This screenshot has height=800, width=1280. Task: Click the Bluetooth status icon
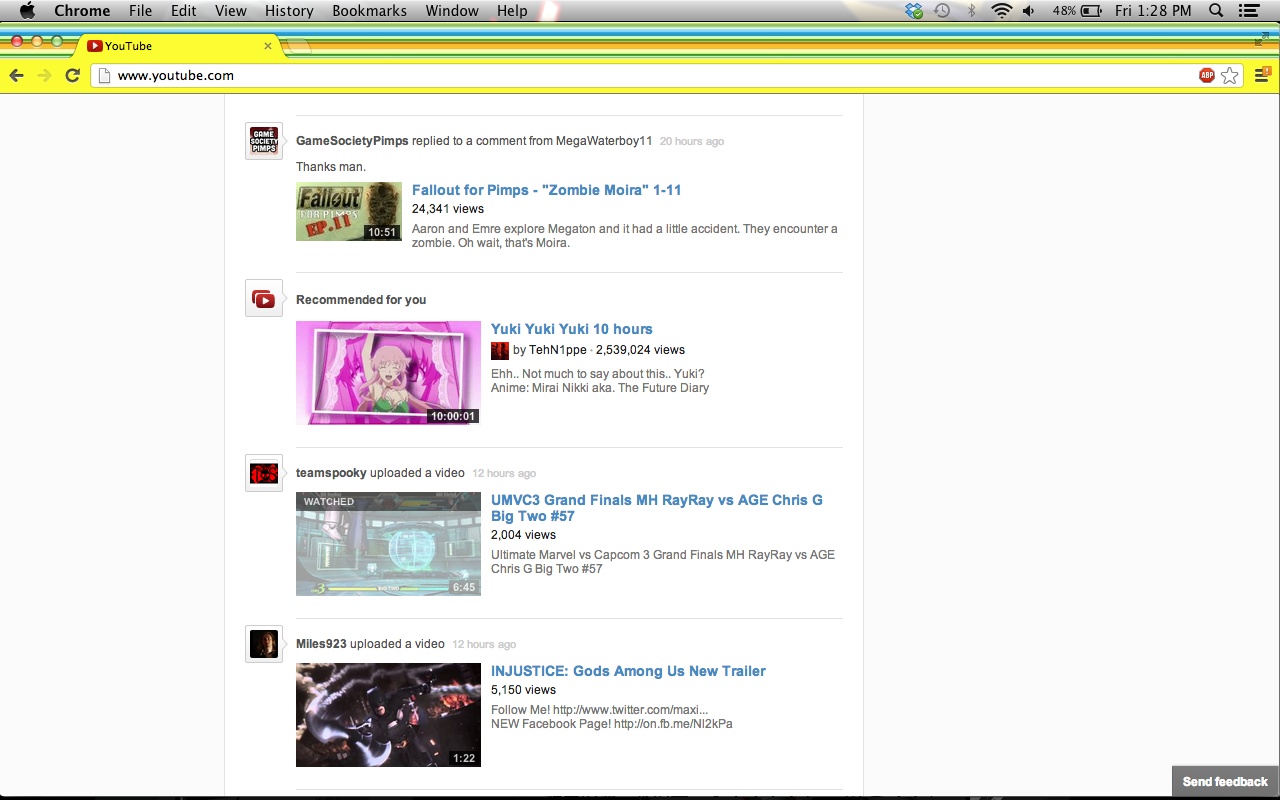(971, 11)
